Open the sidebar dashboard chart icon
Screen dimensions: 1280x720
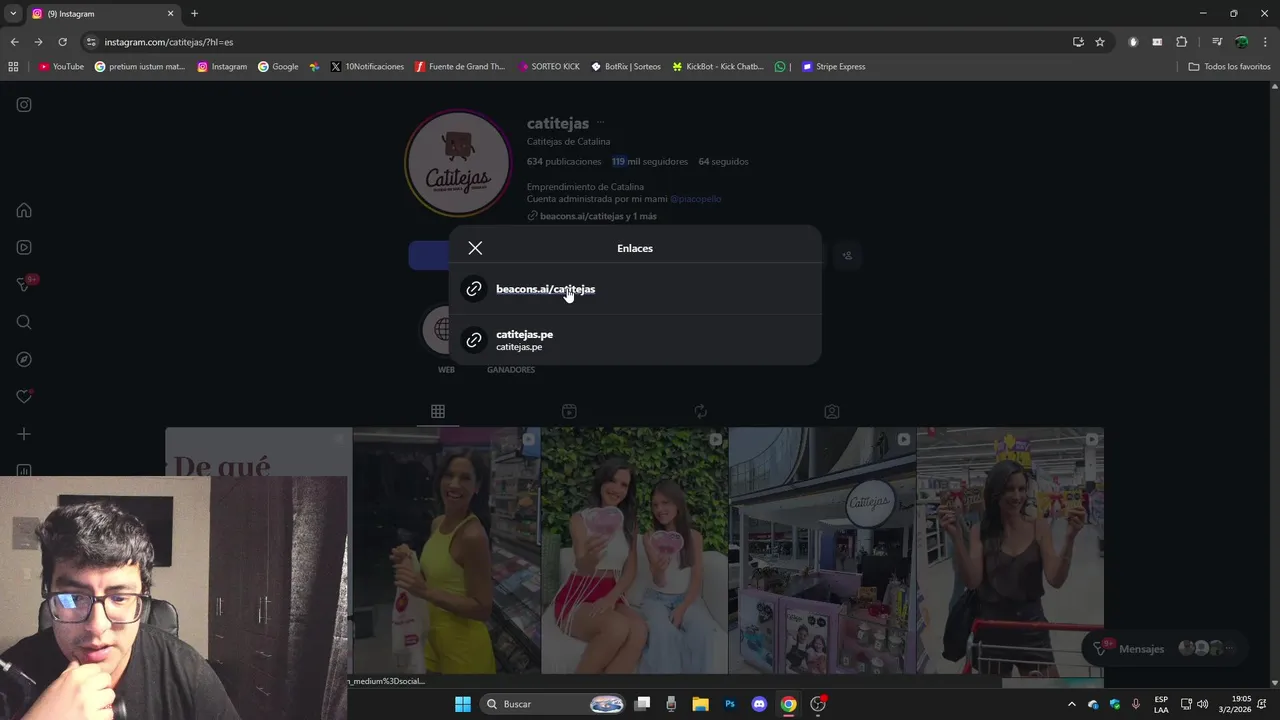tap(24, 470)
